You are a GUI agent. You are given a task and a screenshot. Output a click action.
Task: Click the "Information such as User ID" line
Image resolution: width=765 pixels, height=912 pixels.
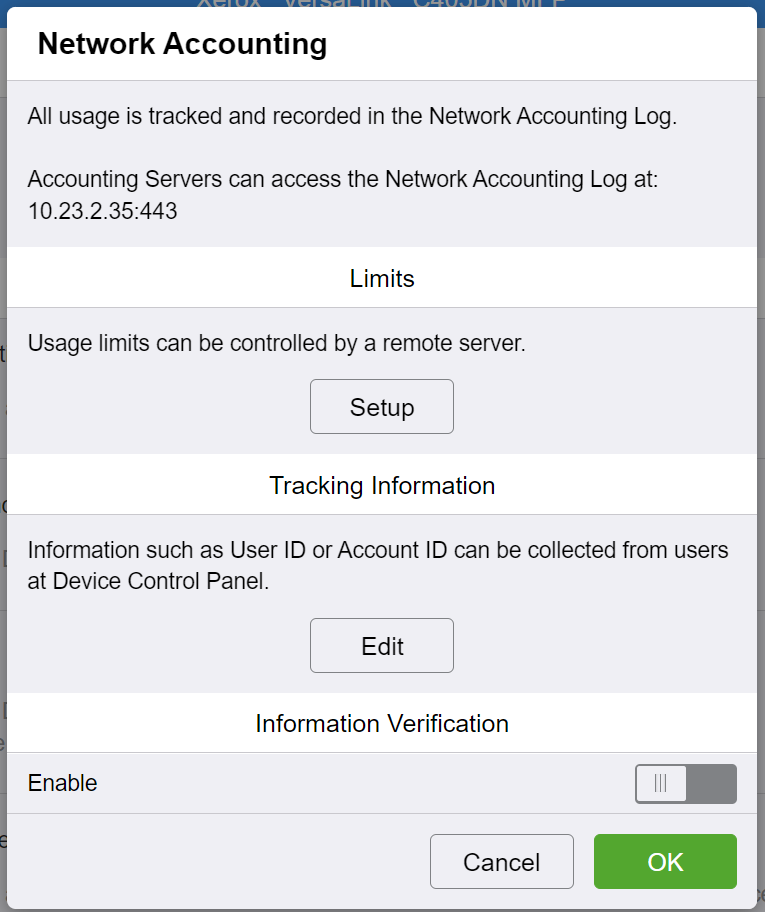(x=378, y=550)
